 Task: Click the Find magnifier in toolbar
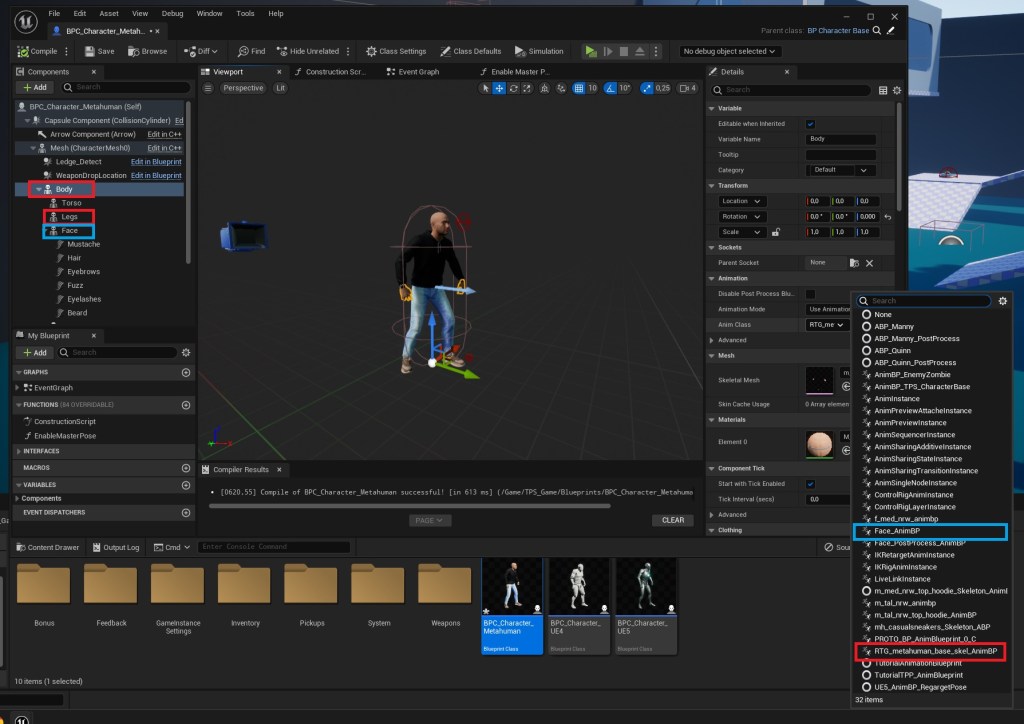tap(242, 51)
